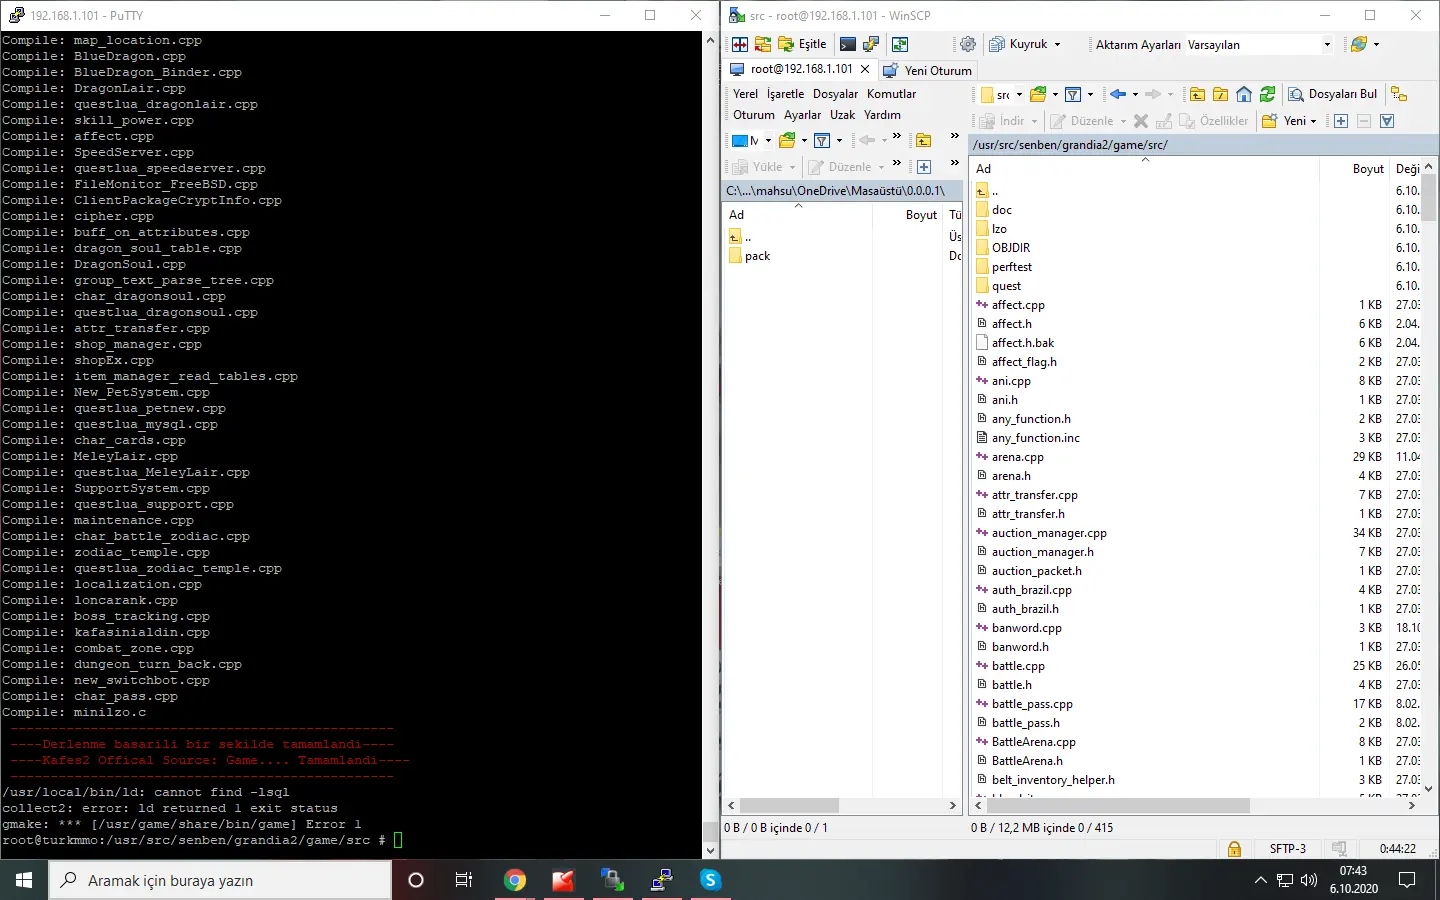Click the remote panel horizontal scrollbar
Viewport: 1440px width, 900px height.
1118,805
